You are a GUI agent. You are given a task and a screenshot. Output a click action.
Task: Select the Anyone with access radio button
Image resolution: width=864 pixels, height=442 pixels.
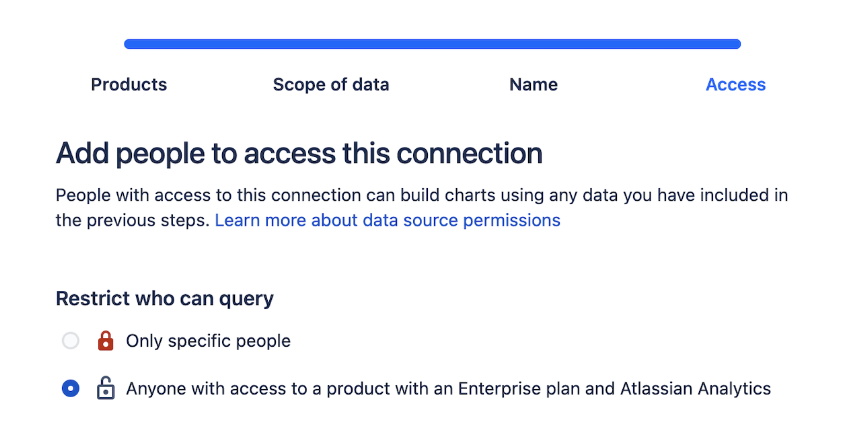coord(71,389)
